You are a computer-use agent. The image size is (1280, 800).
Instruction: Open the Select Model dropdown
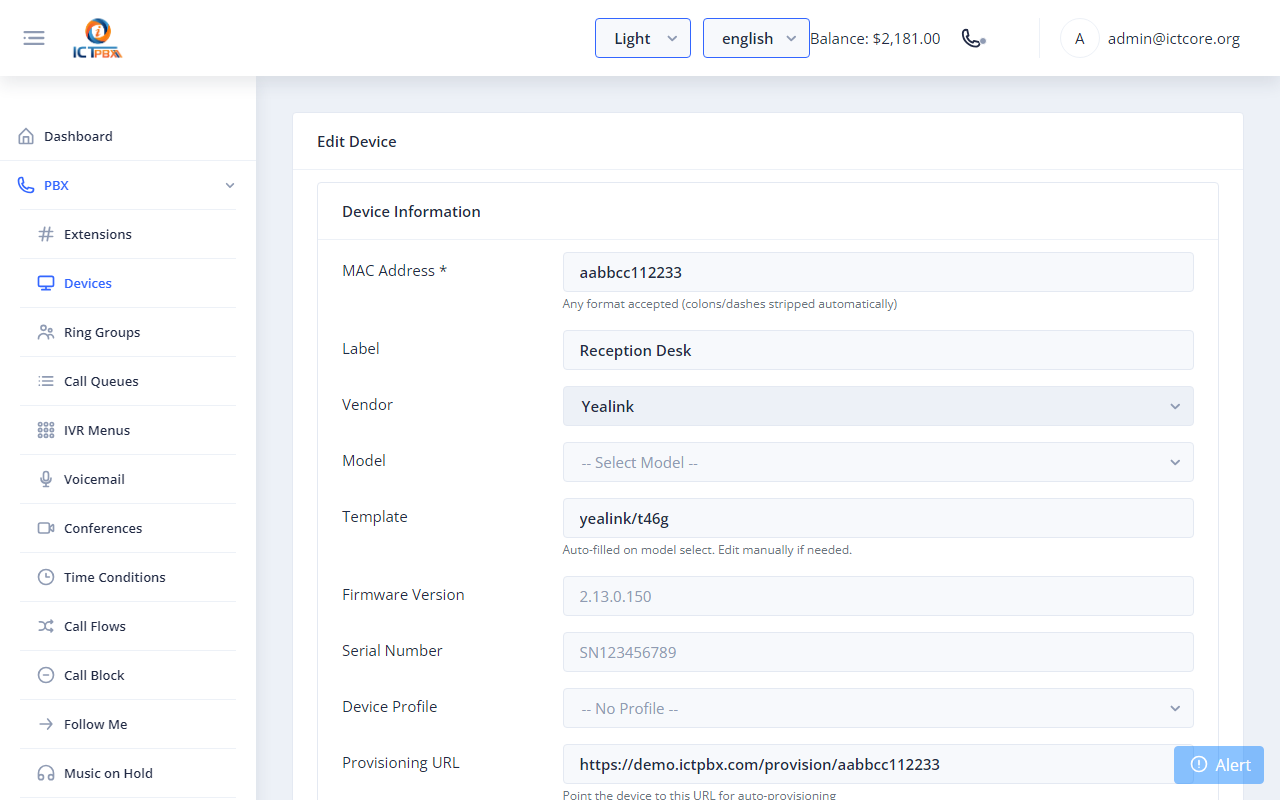(878, 462)
